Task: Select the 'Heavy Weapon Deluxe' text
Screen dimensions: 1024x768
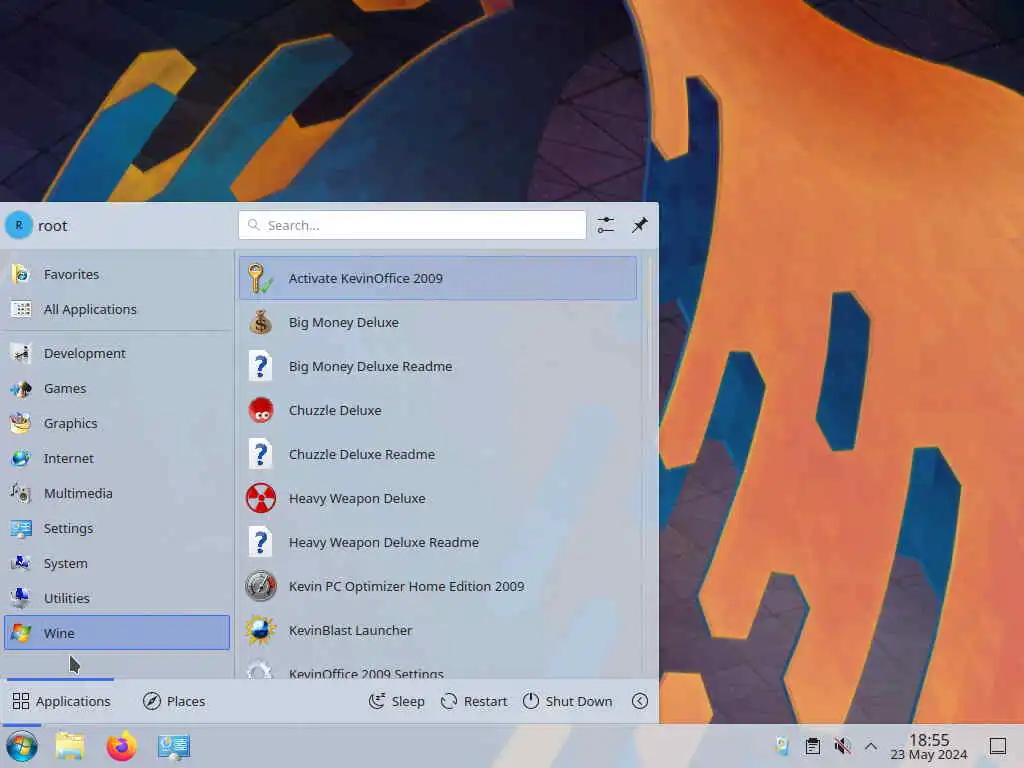Action: point(357,498)
